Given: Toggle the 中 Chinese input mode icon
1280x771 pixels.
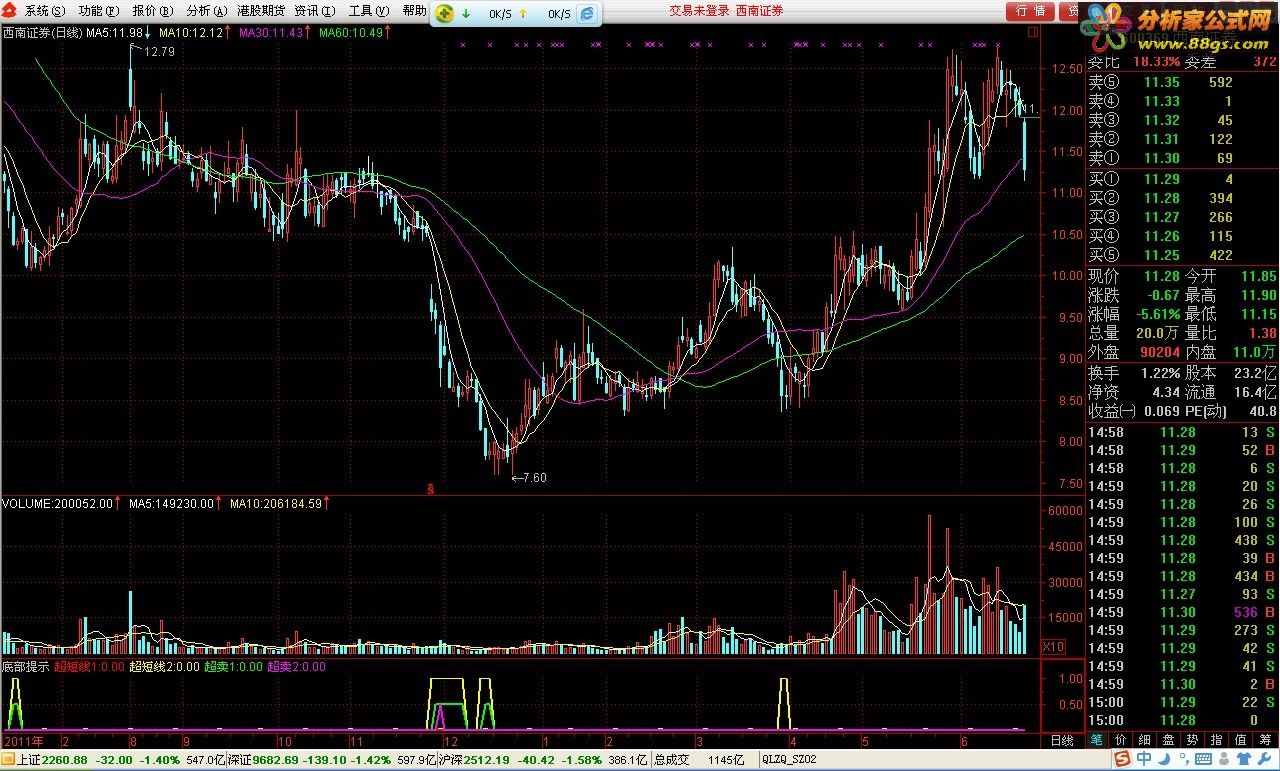Looking at the screenshot, I should [x=1144, y=759].
